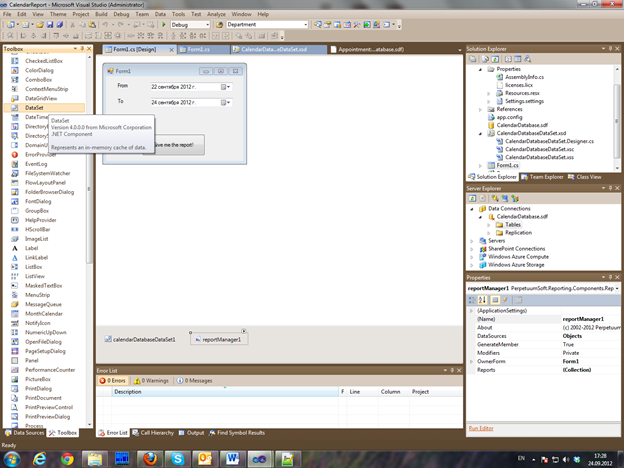Expand the Servers node
The width and height of the screenshot is (624, 468).
[x=472, y=241]
